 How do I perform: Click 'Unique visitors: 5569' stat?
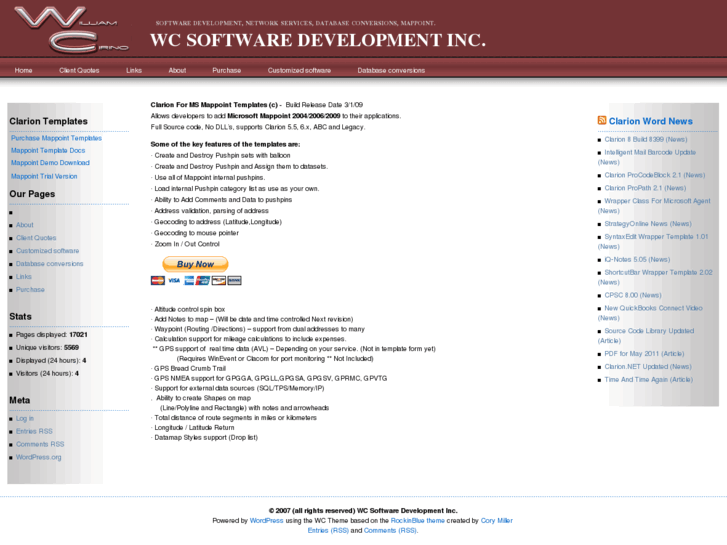click(x=47, y=348)
